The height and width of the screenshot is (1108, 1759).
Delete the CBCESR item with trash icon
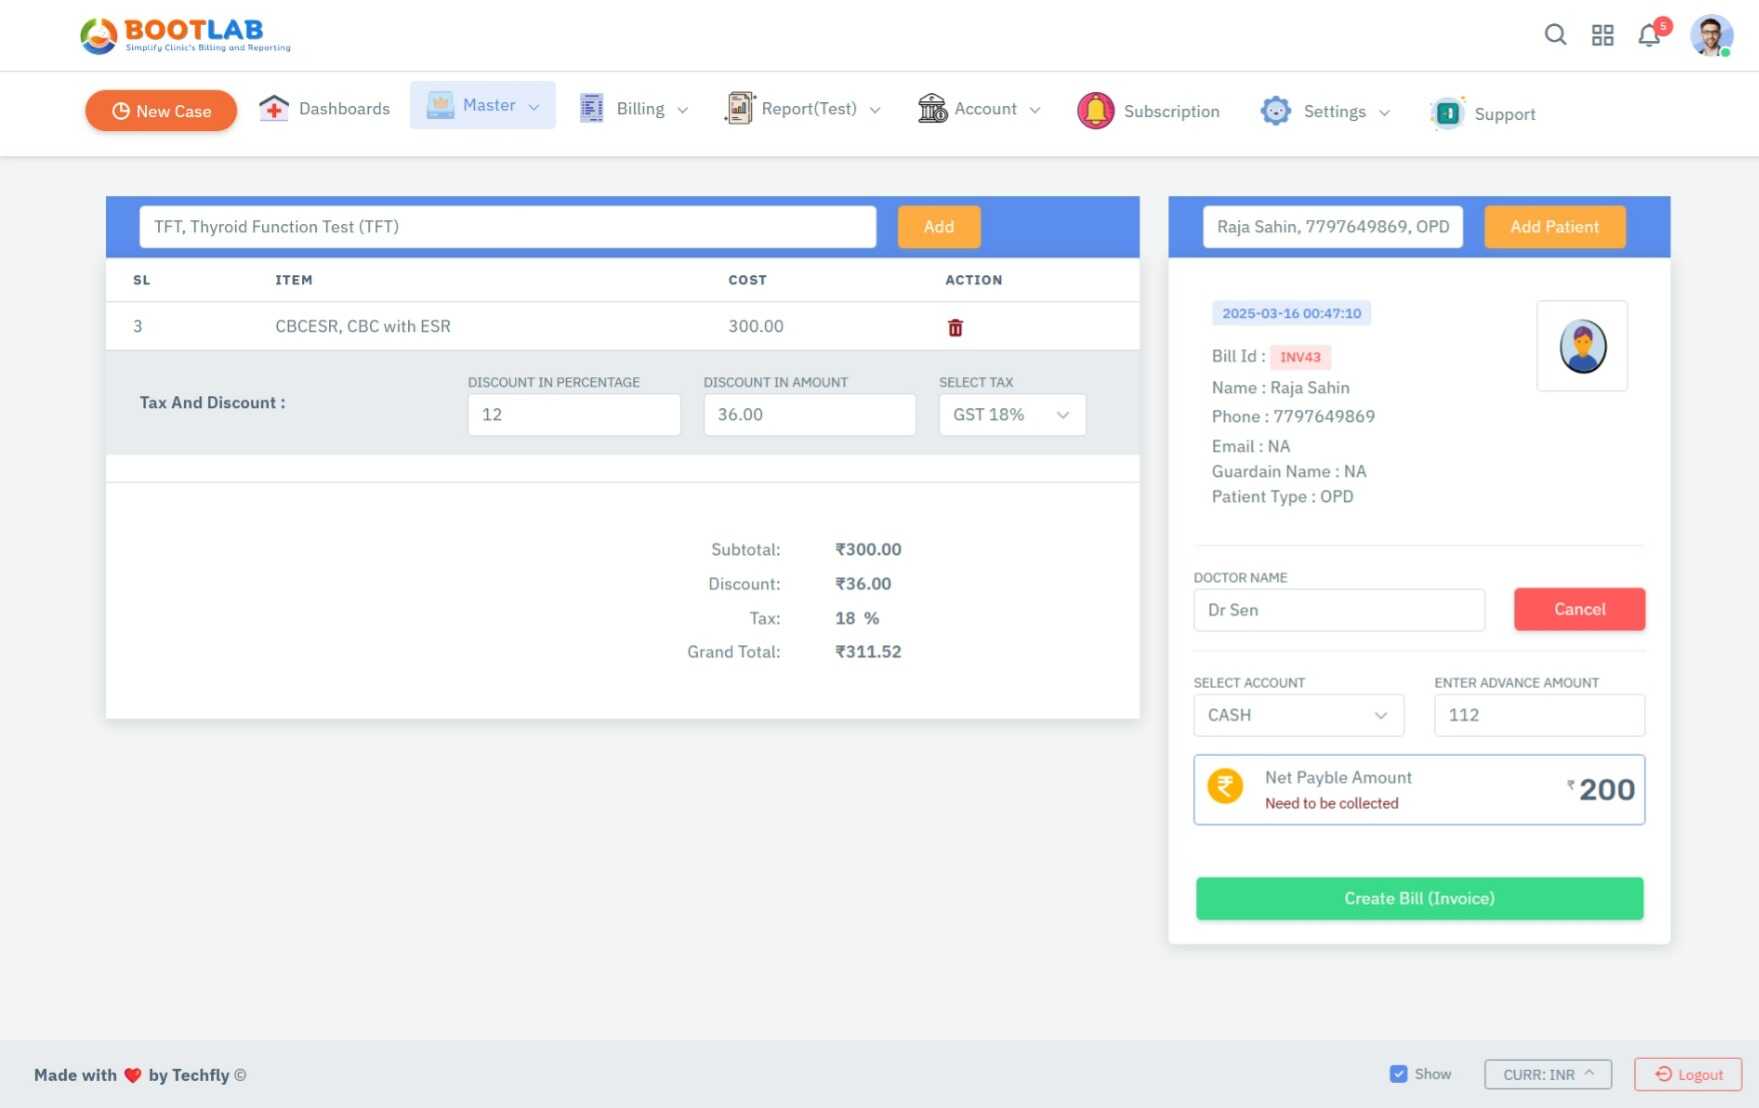pos(955,326)
